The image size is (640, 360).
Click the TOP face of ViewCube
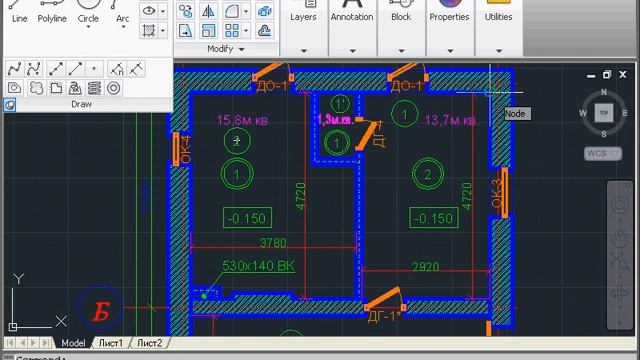pos(604,113)
